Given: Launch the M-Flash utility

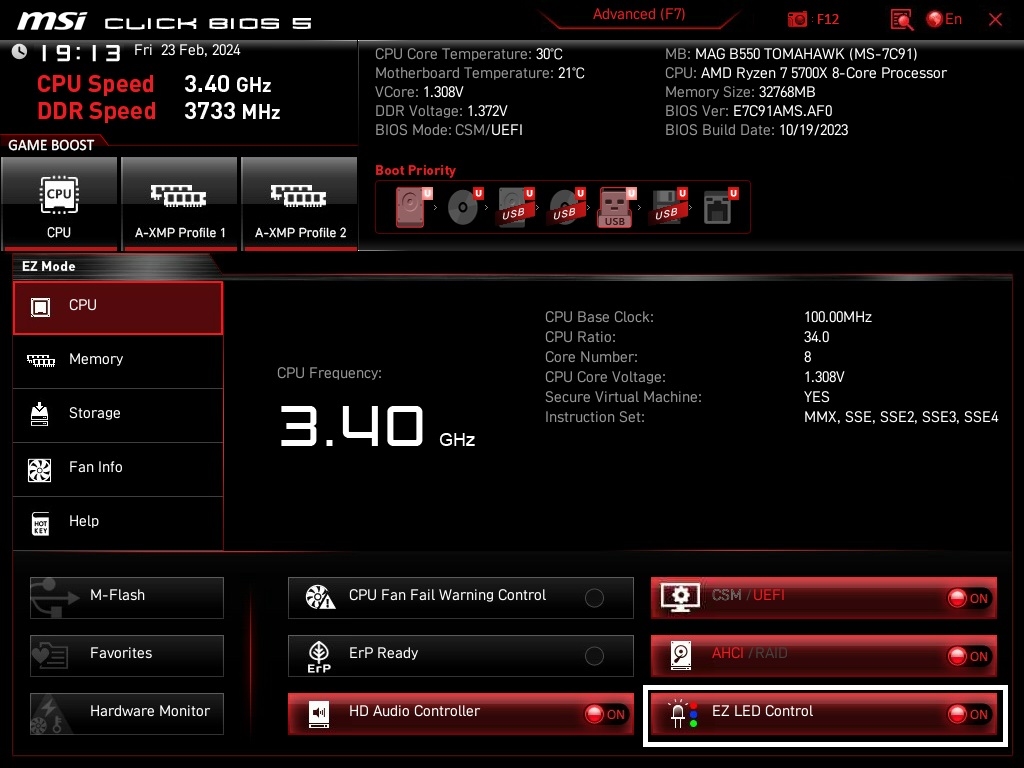Looking at the screenshot, I should point(127,597).
